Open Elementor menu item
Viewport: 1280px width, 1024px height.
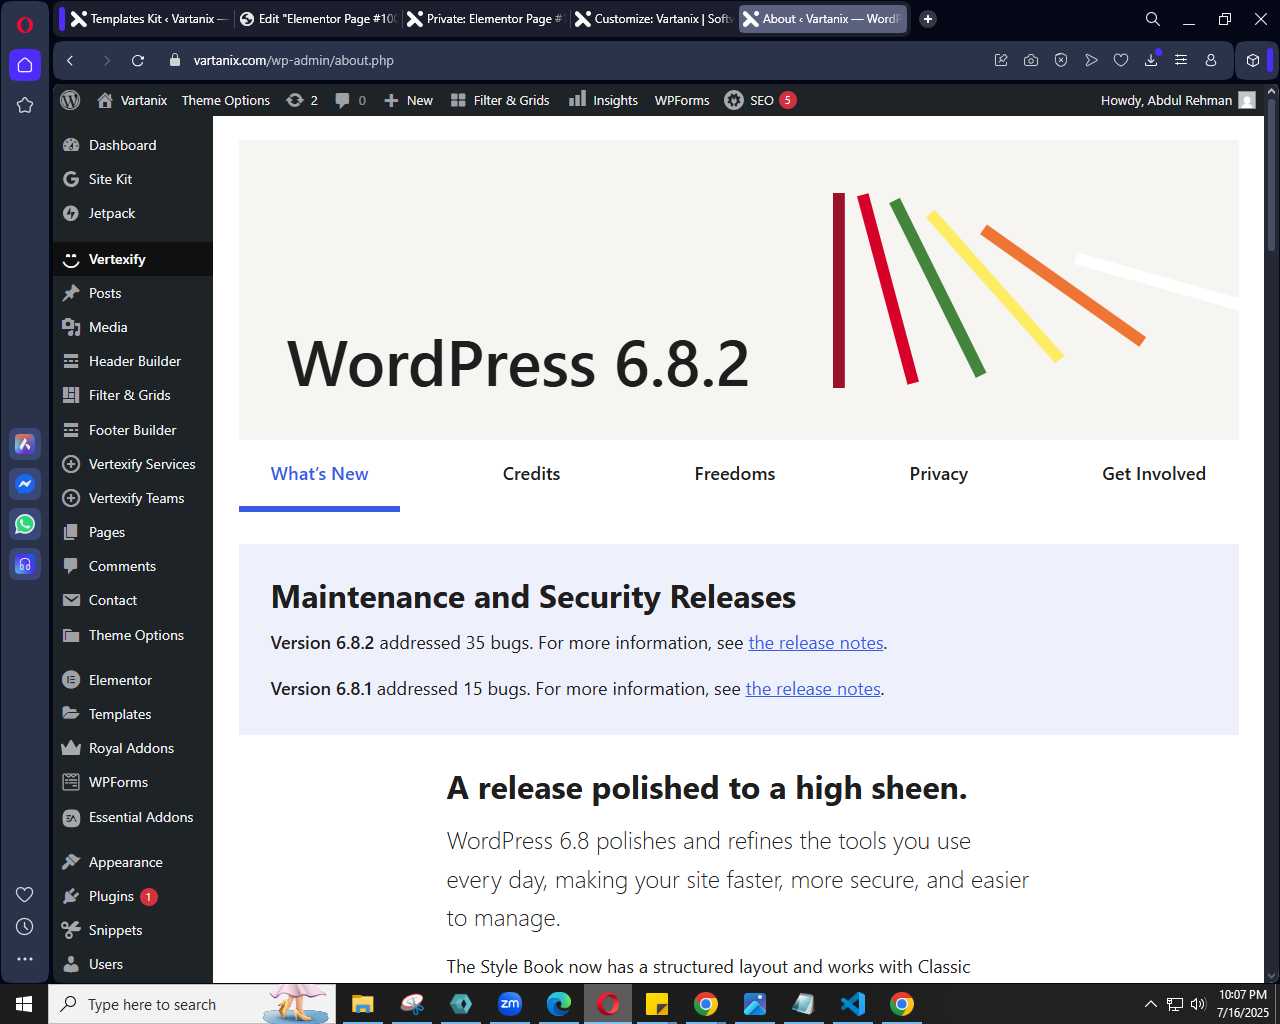point(132,680)
